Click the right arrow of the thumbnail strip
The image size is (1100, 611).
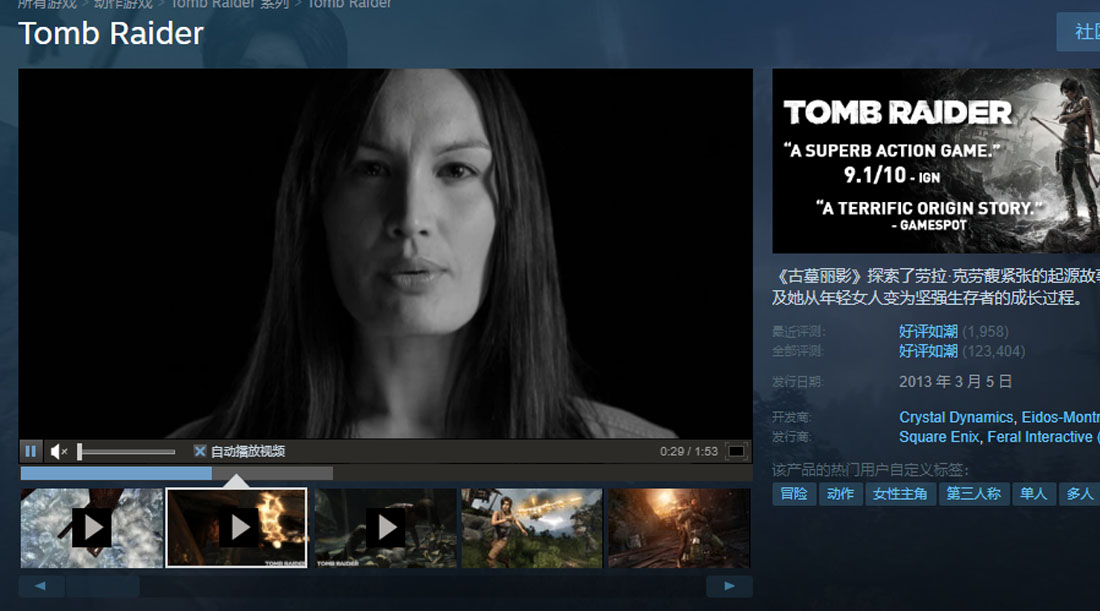pyautogui.click(x=730, y=586)
